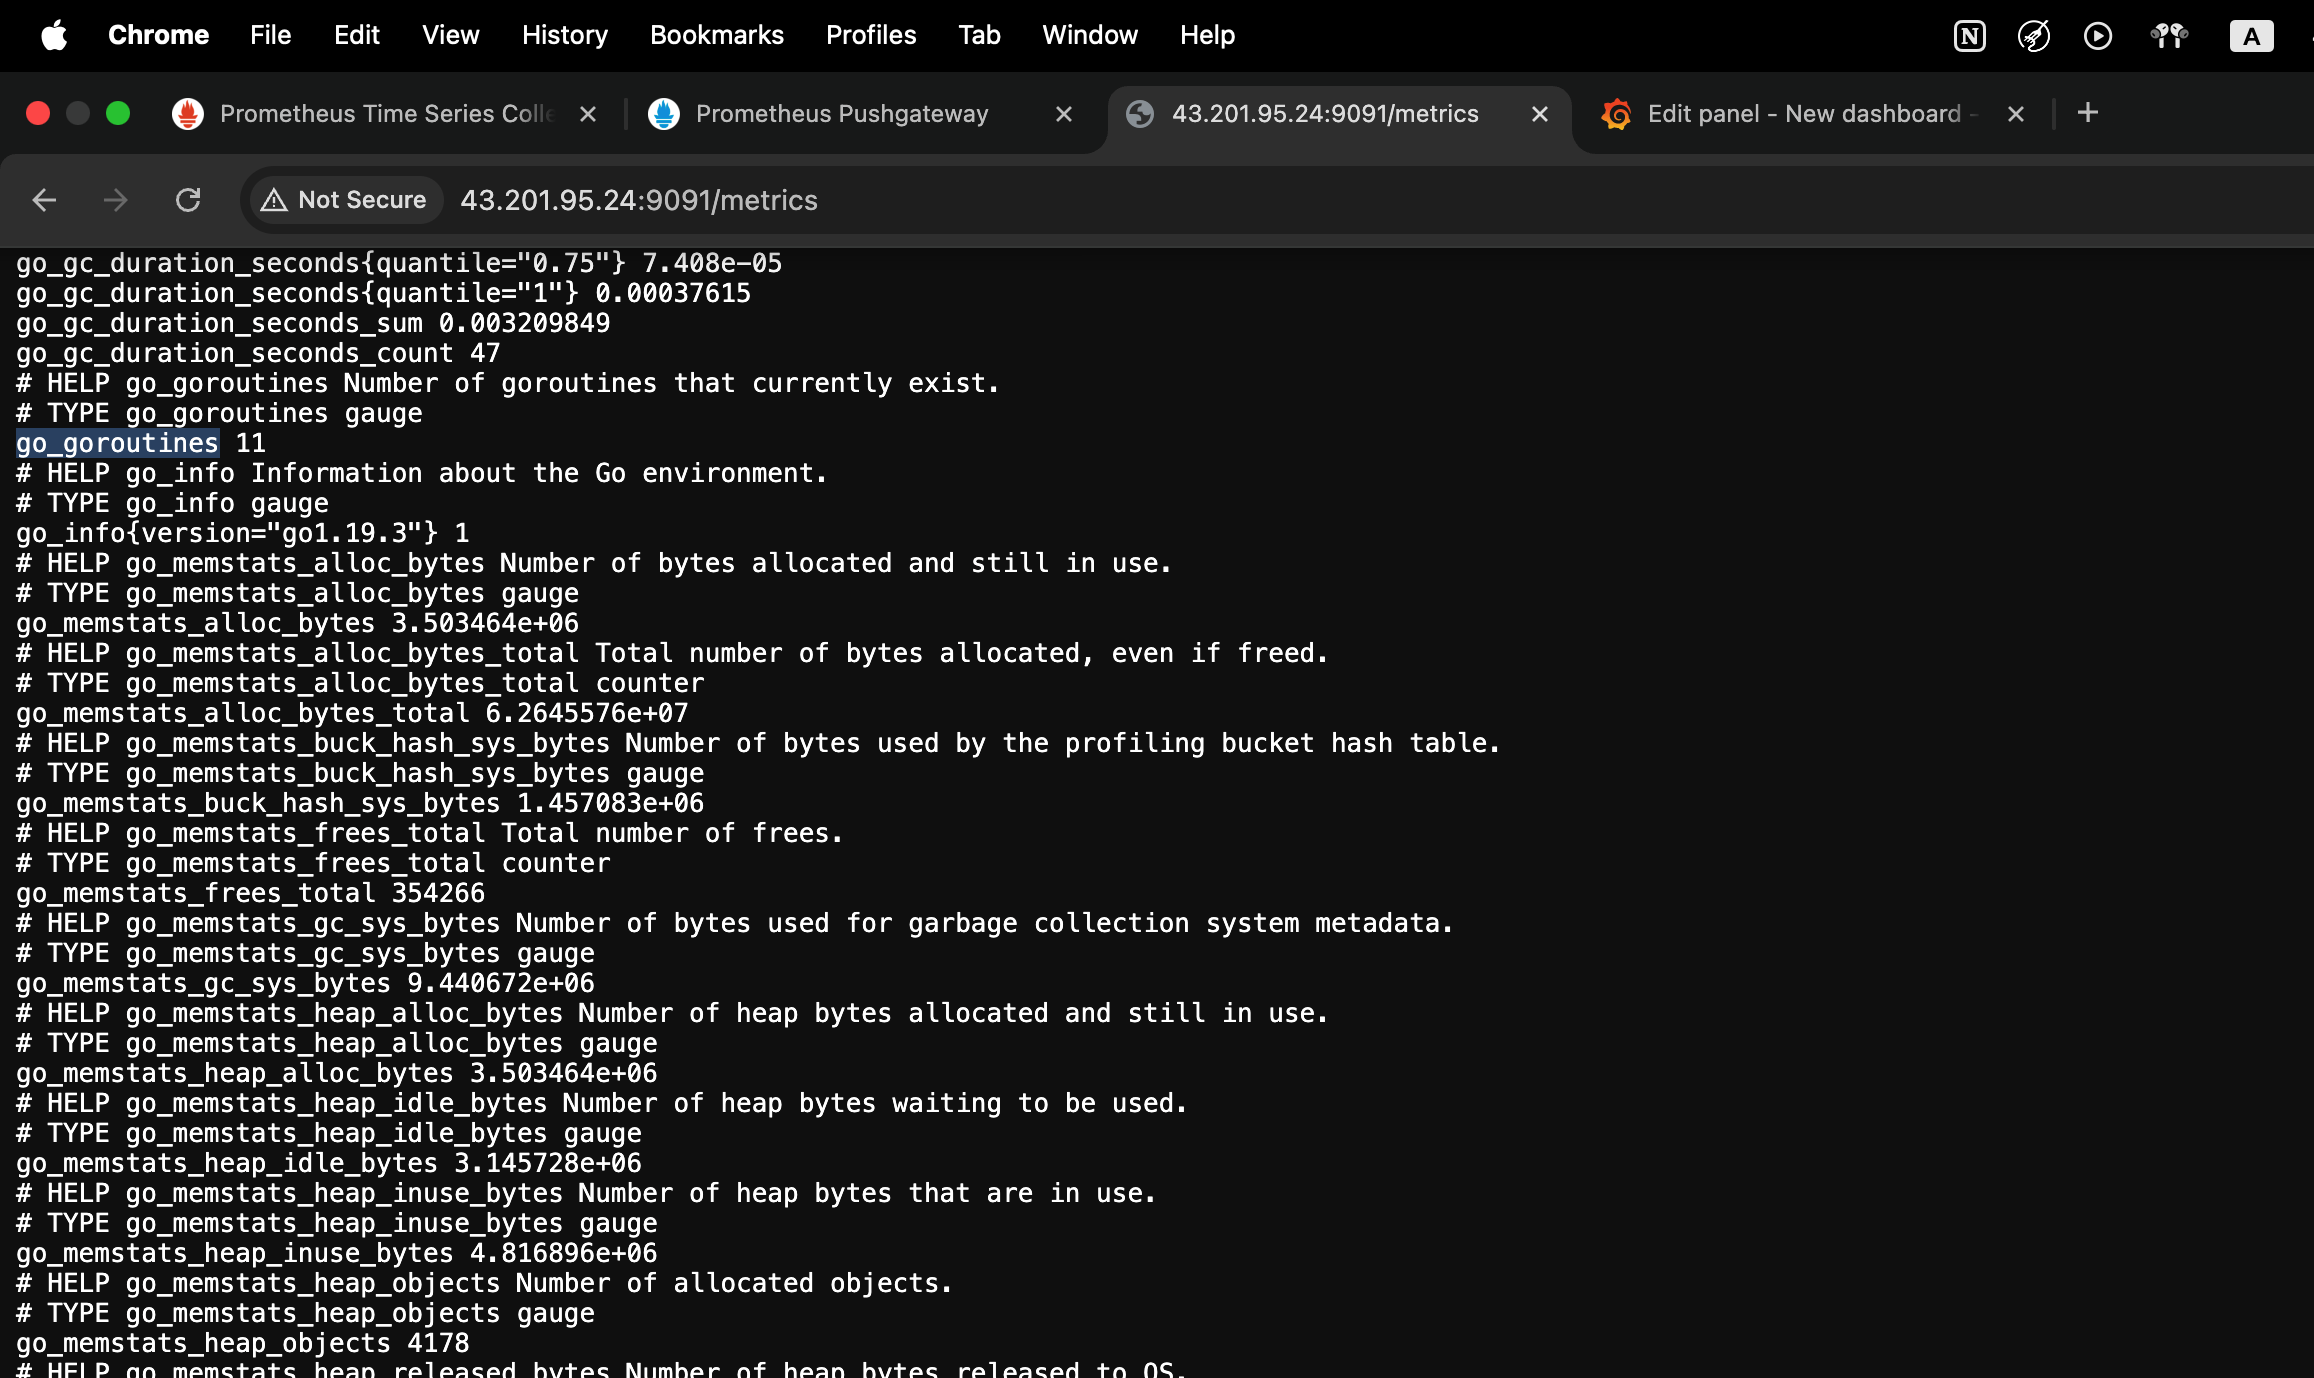The image size is (2314, 1378).
Task: Click the Notion menu bar icon
Action: coord(1969,36)
